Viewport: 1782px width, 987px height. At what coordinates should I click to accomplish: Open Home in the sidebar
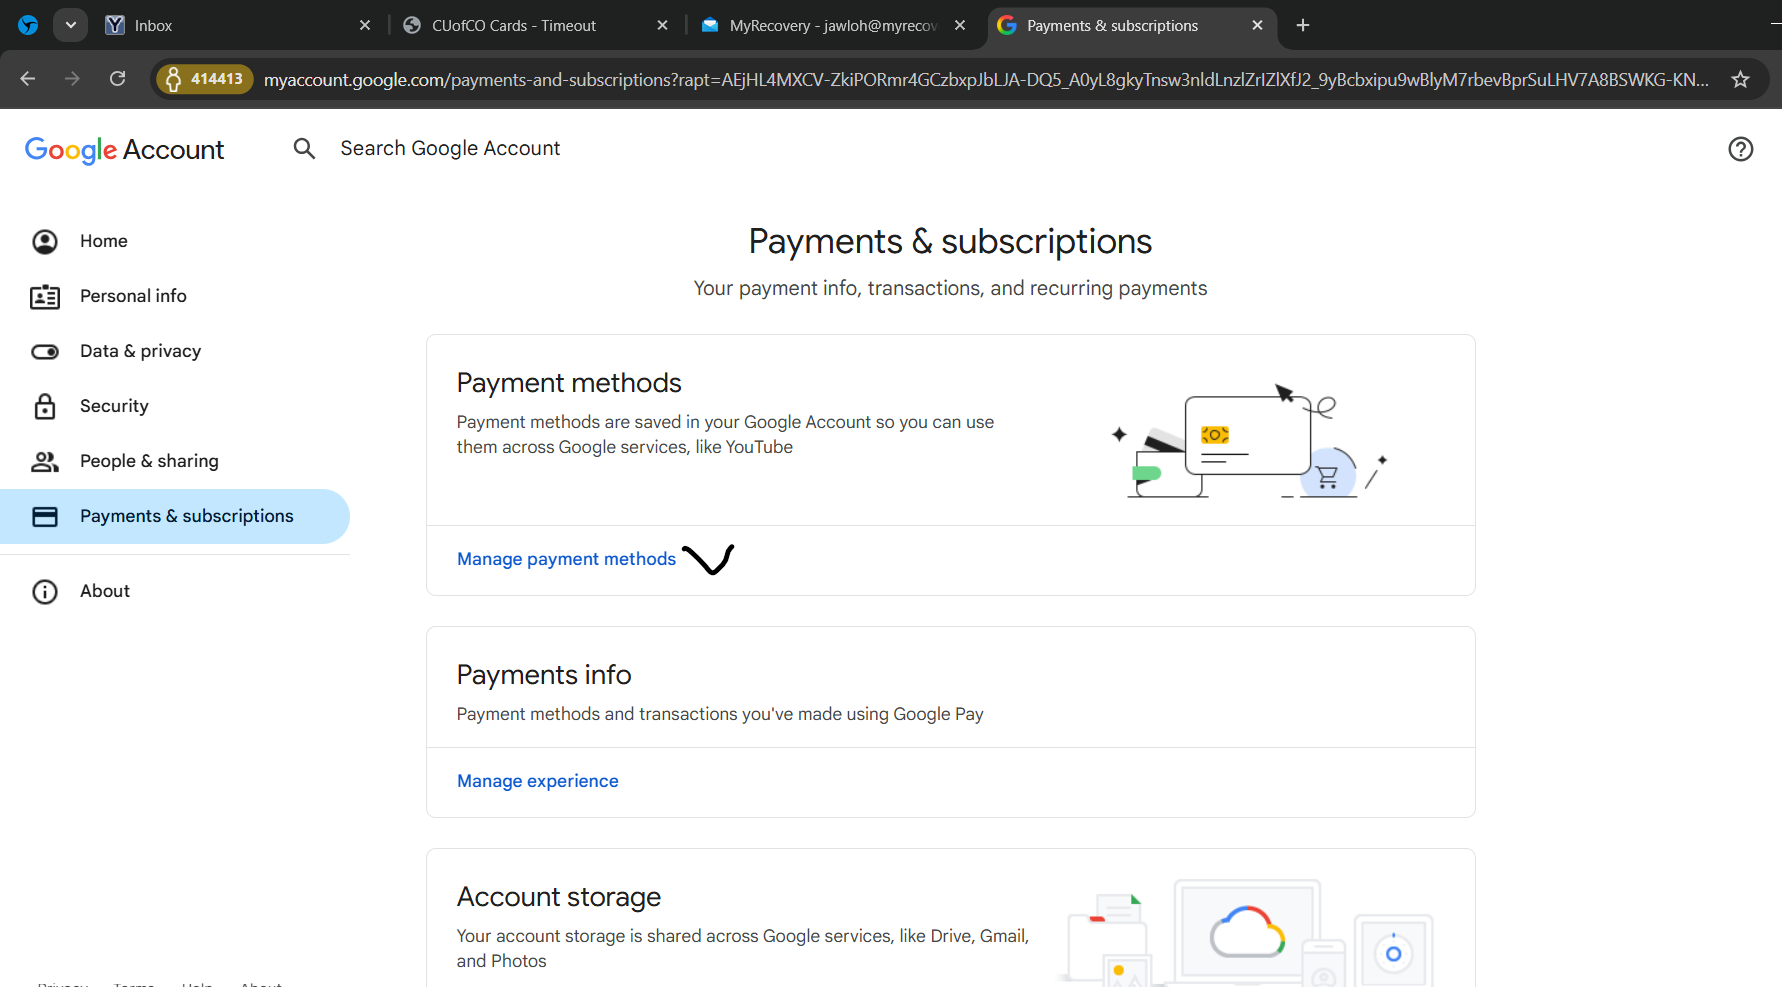[x=104, y=241]
